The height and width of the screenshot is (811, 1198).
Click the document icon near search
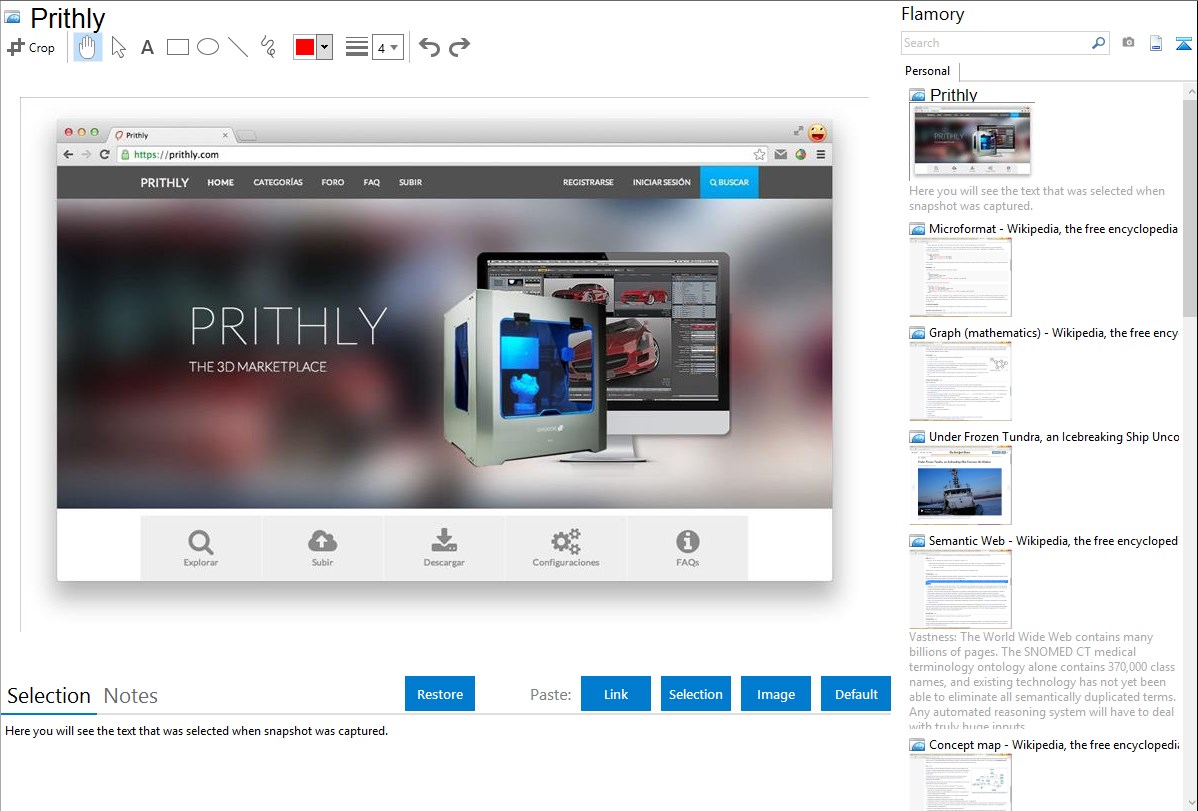(x=1156, y=43)
